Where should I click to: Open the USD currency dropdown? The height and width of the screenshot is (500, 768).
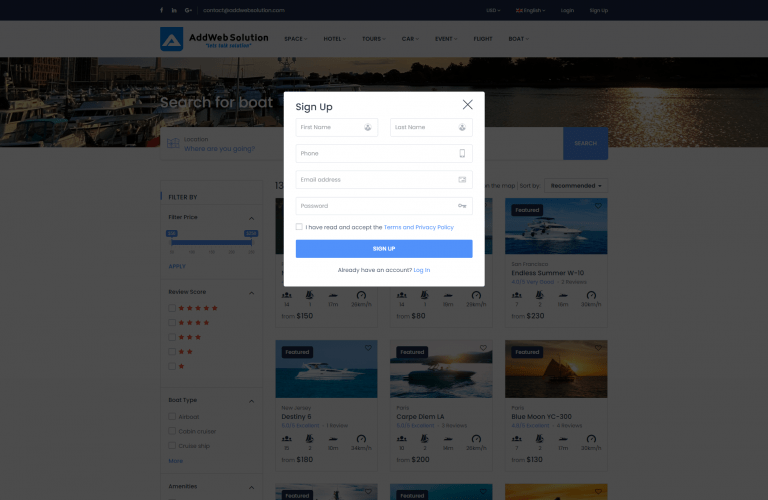[493, 10]
